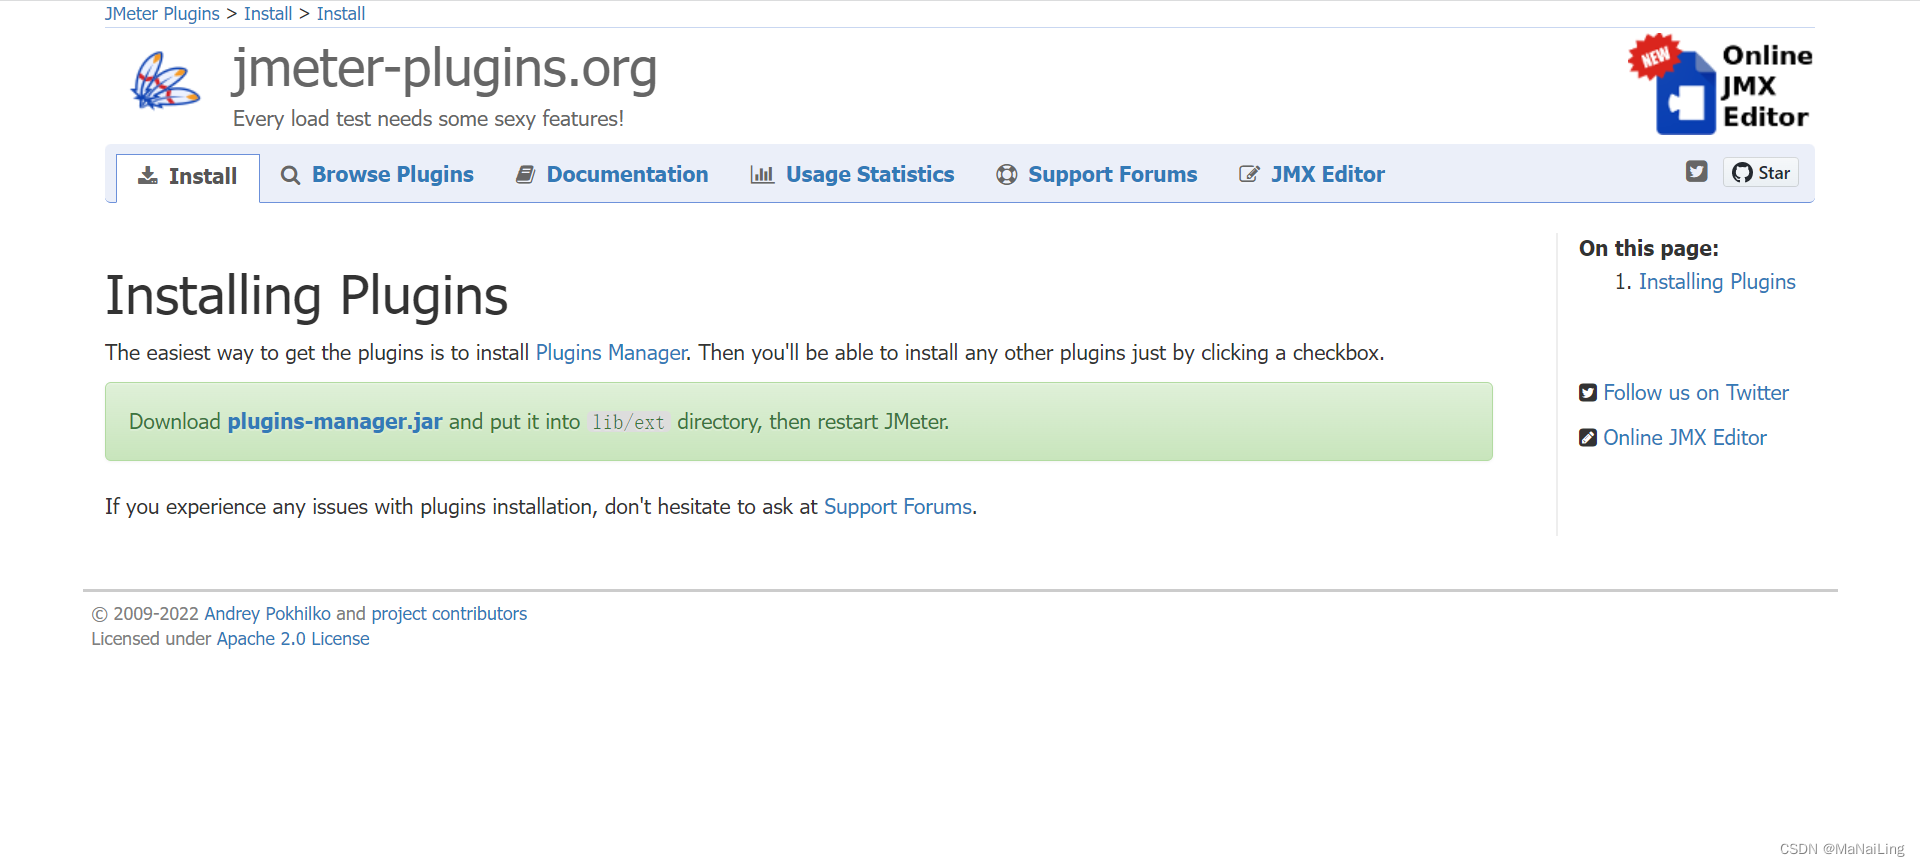Click the tagline 'Every load test needs some sexy features!'
This screenshot has width=1920, height=866.
coord(428,119)
